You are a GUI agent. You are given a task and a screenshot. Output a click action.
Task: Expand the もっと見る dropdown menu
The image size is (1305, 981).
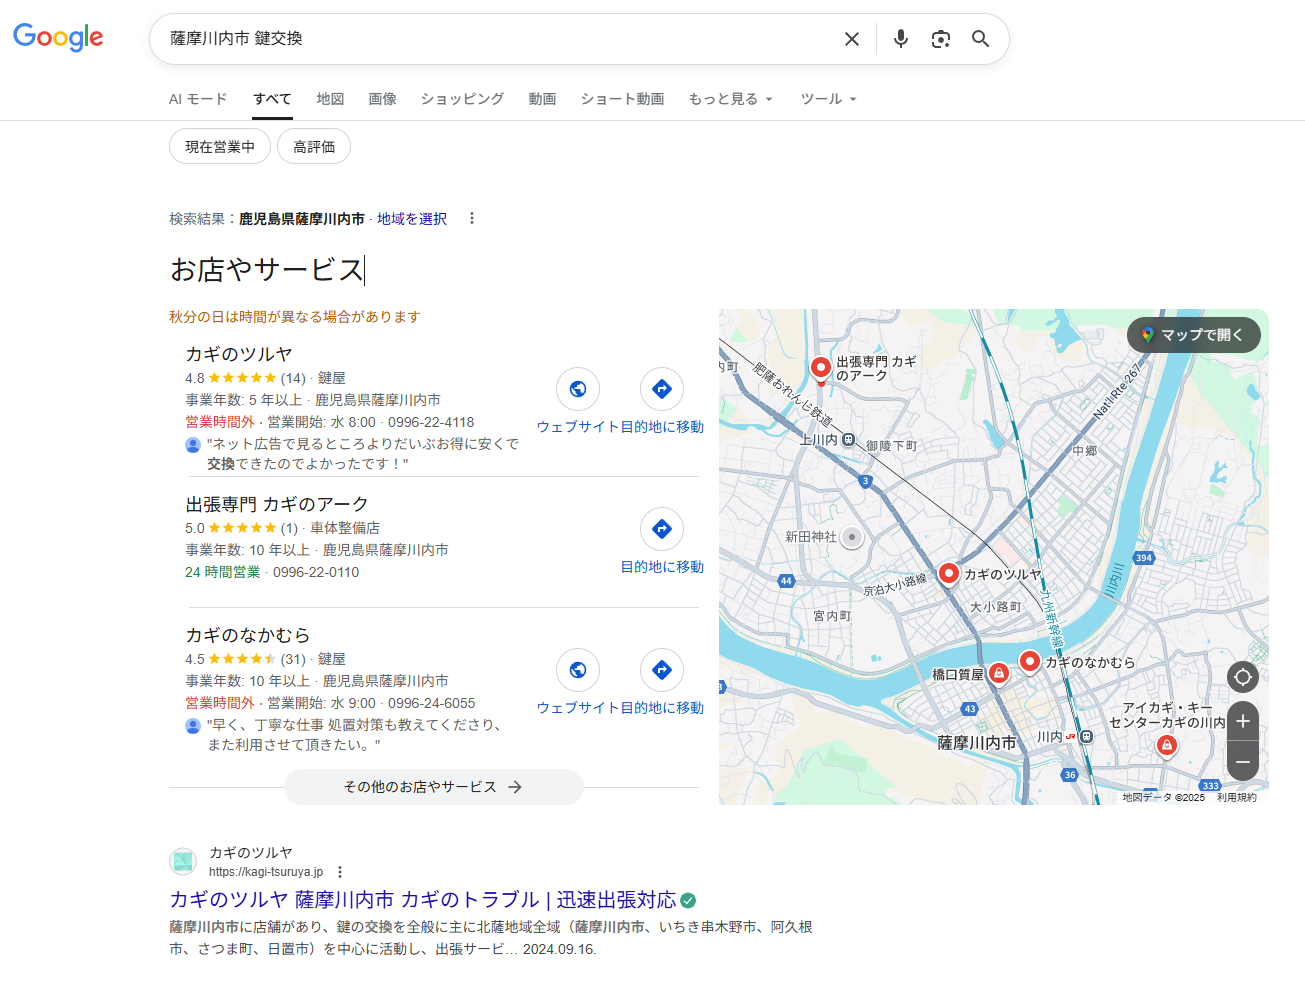pyautogui.click(x=730, y=99)
